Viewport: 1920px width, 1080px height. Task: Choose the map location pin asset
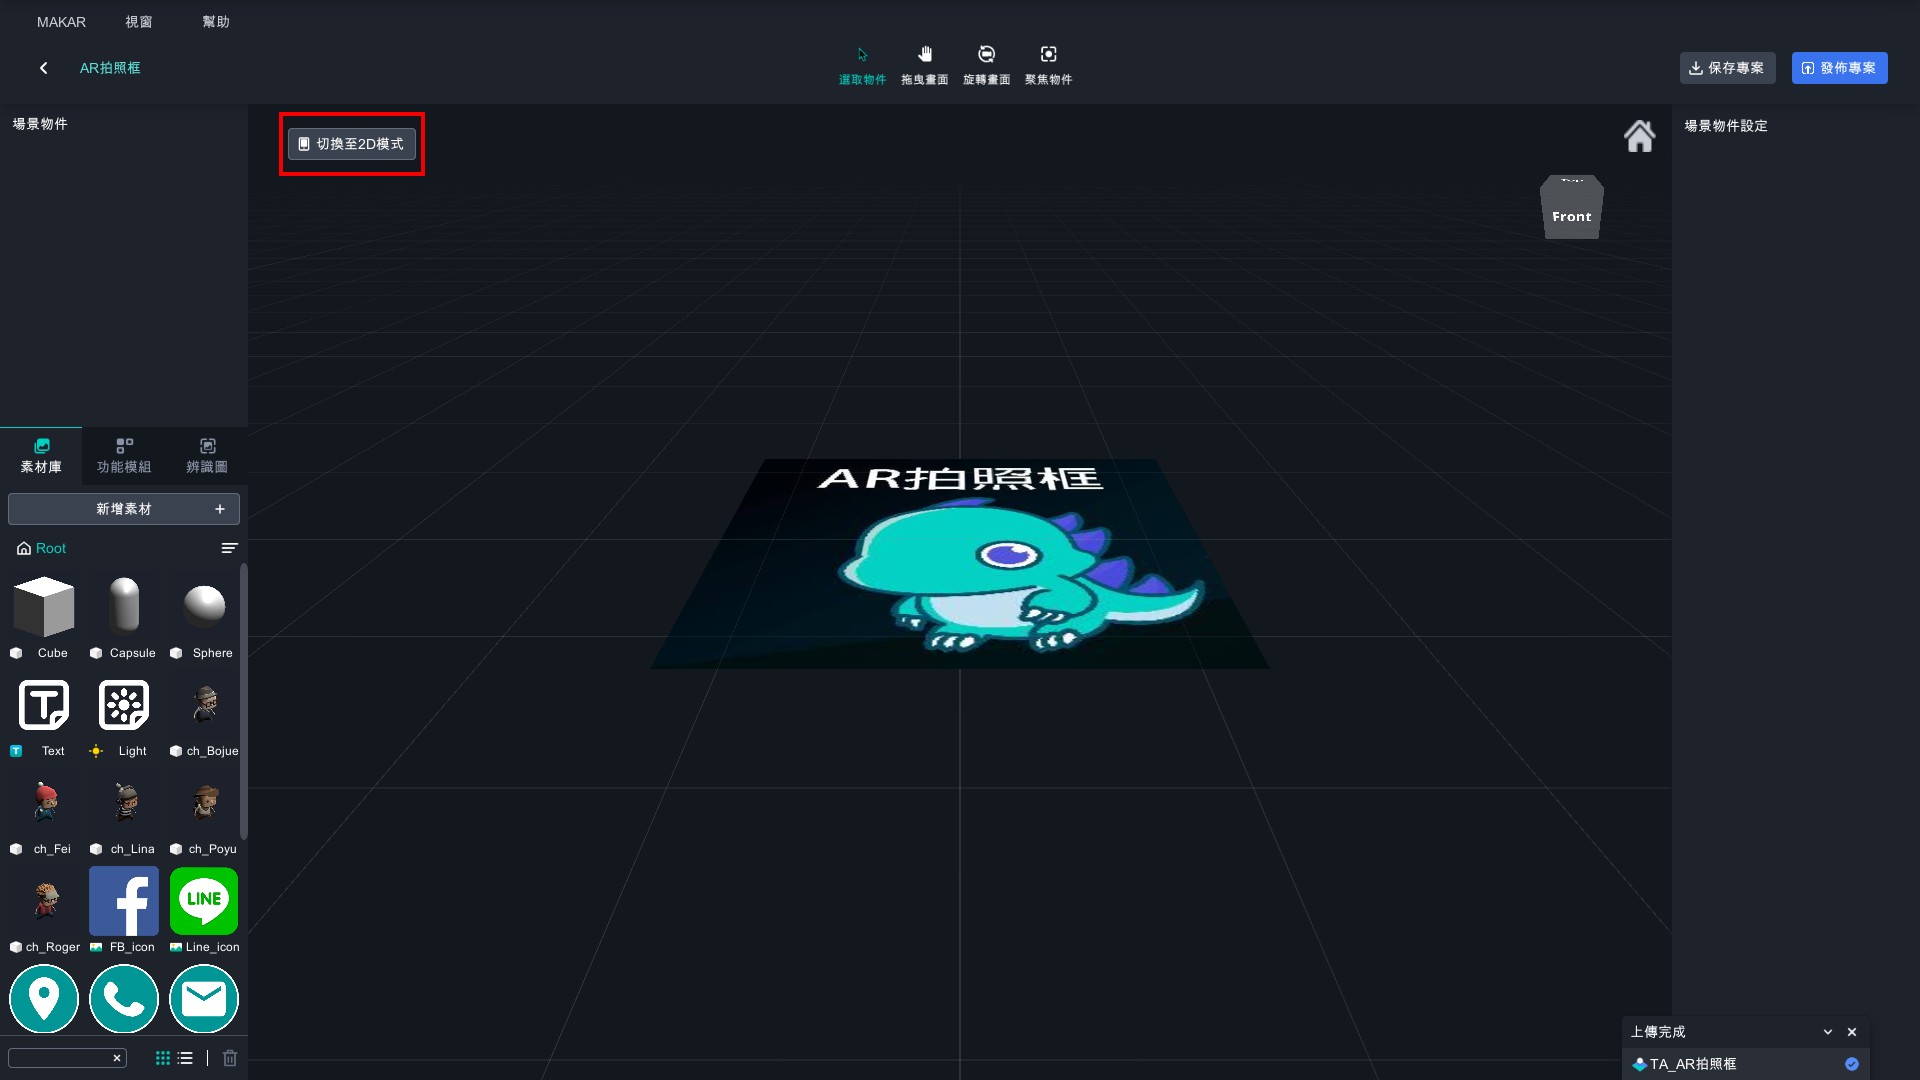pyautogui.click(x=44, y=998)
